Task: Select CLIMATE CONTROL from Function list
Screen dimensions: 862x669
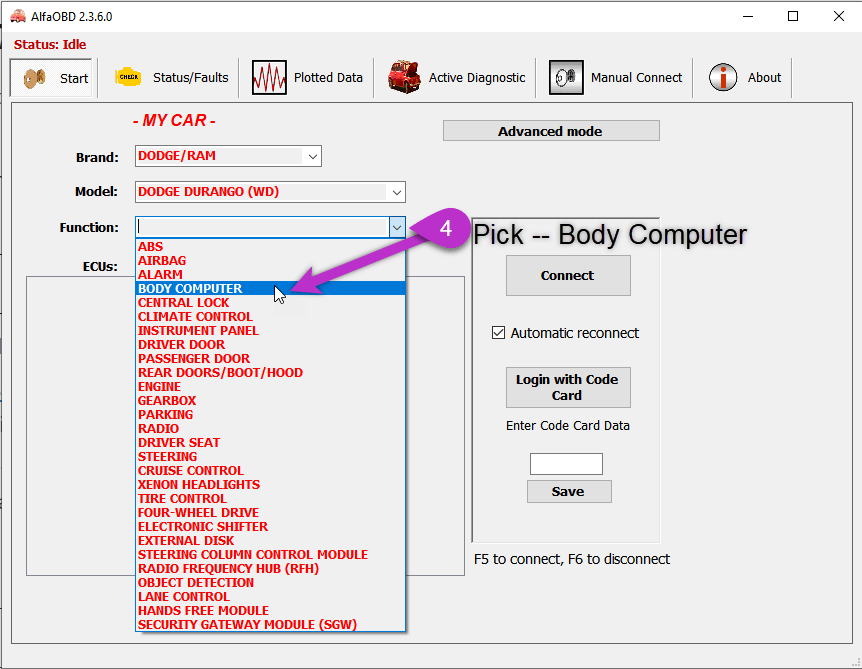Action: [x=270, y=317]
